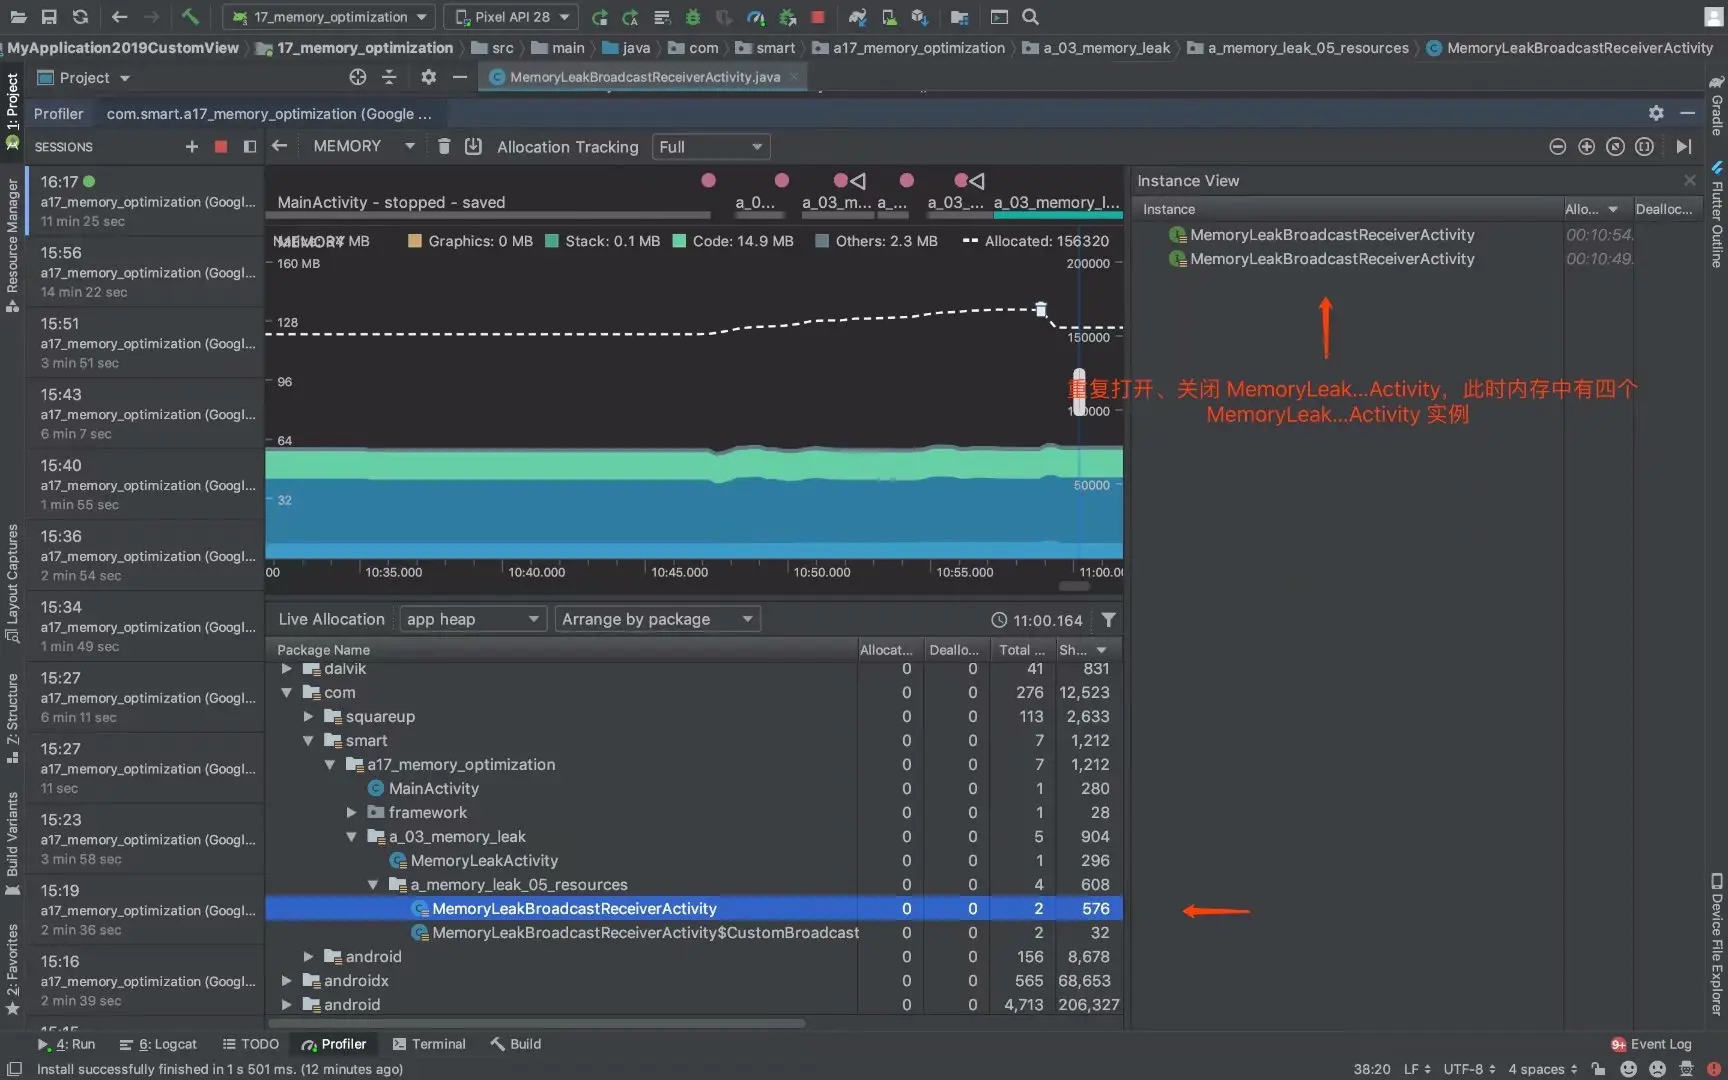Start a new profiling session with plus icon
The width and height of the screenshot is (1728, 1080).
point(192,147)
